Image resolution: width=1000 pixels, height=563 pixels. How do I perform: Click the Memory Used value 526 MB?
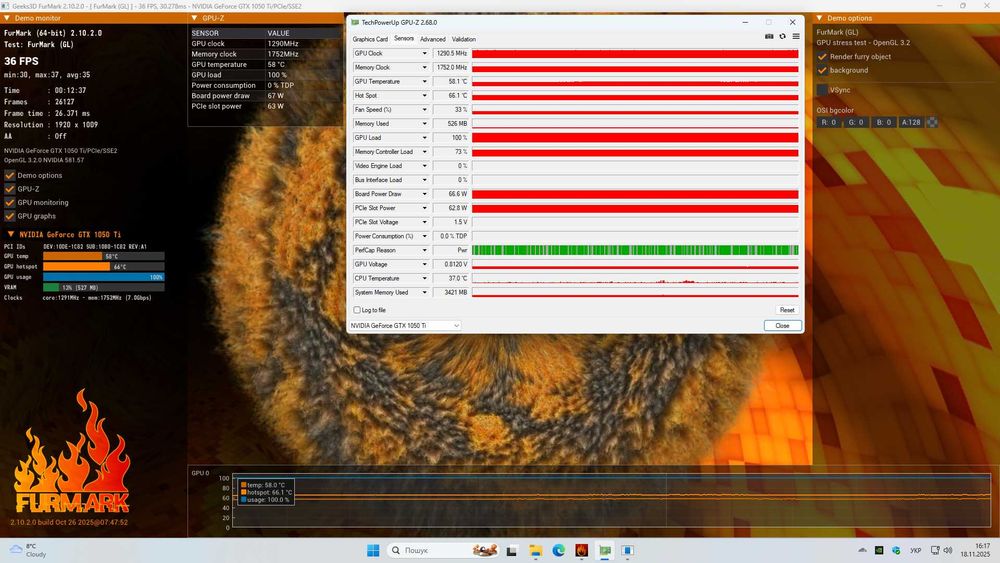click(450, 124)
